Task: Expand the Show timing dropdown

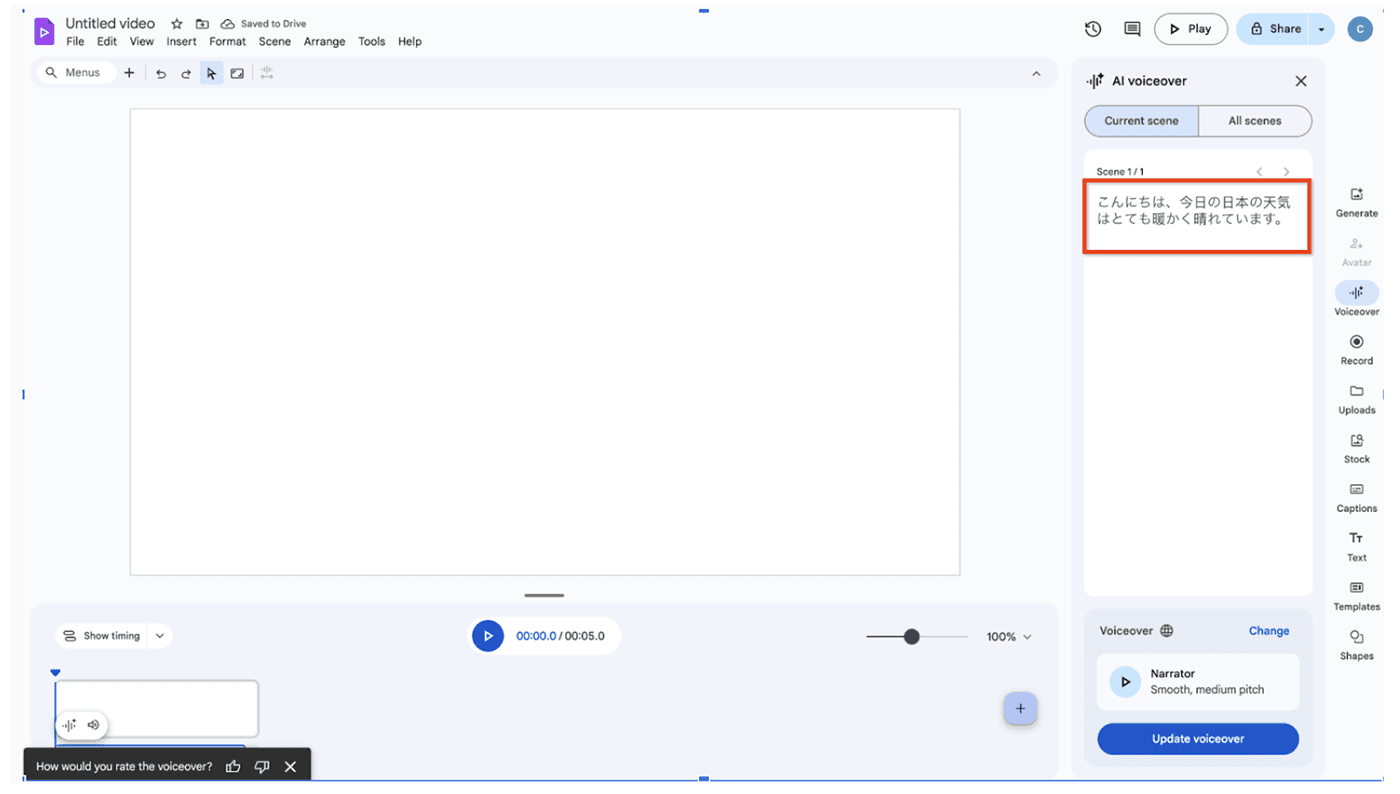Action: (160, 636)
